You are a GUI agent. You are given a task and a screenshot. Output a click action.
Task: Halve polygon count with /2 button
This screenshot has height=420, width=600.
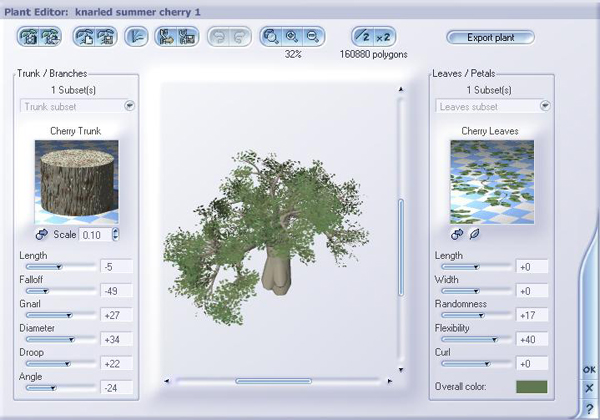[x=363, y=37]
